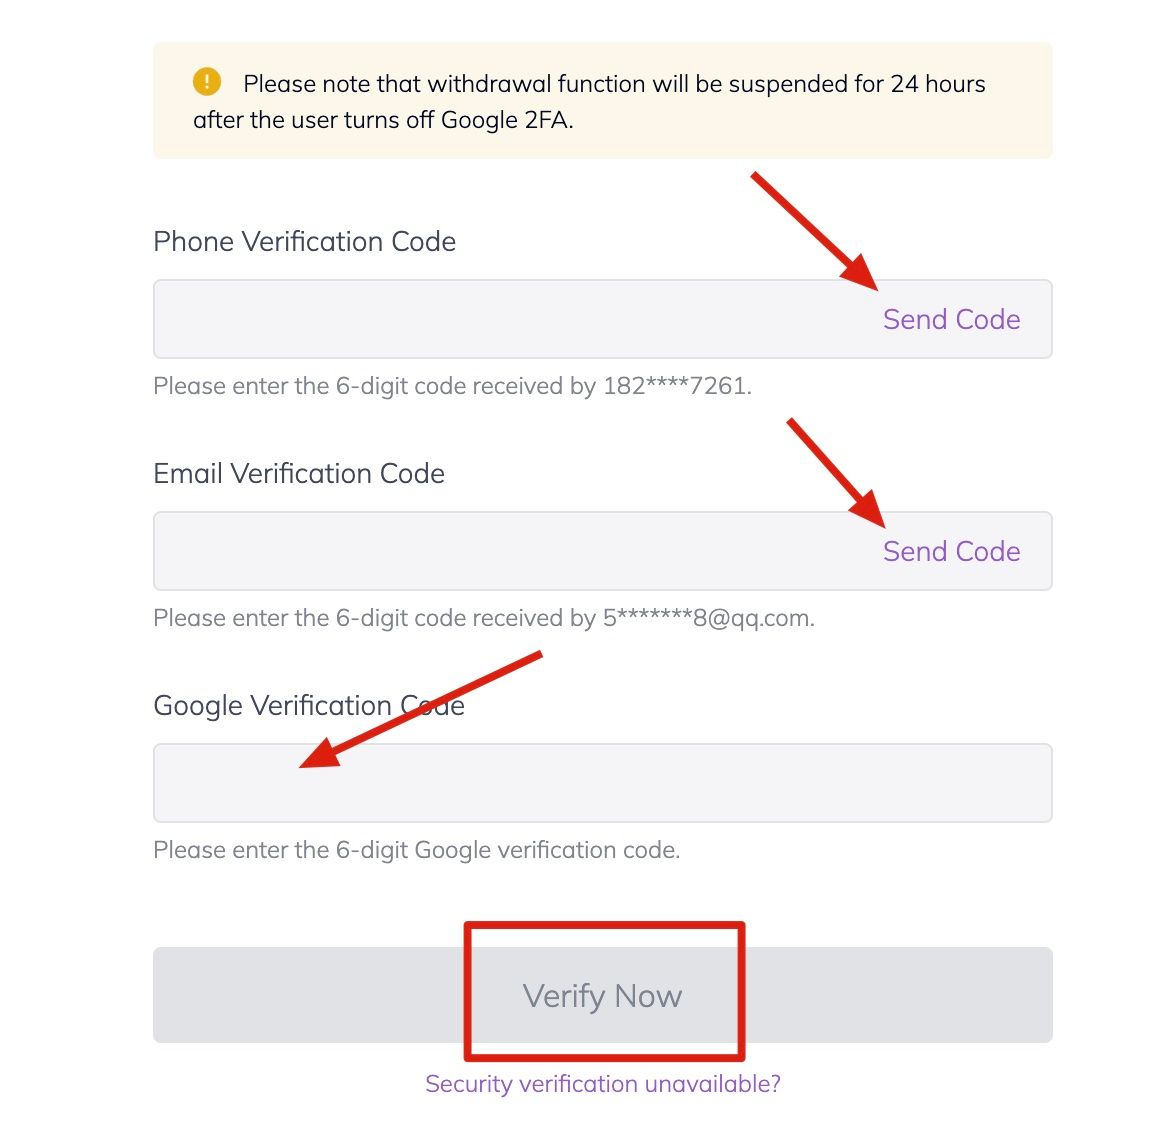This screenshot has height=1146, width=1168.
Task: Click red arrow pointing at email Send Code
Action: tap(835, 471)
